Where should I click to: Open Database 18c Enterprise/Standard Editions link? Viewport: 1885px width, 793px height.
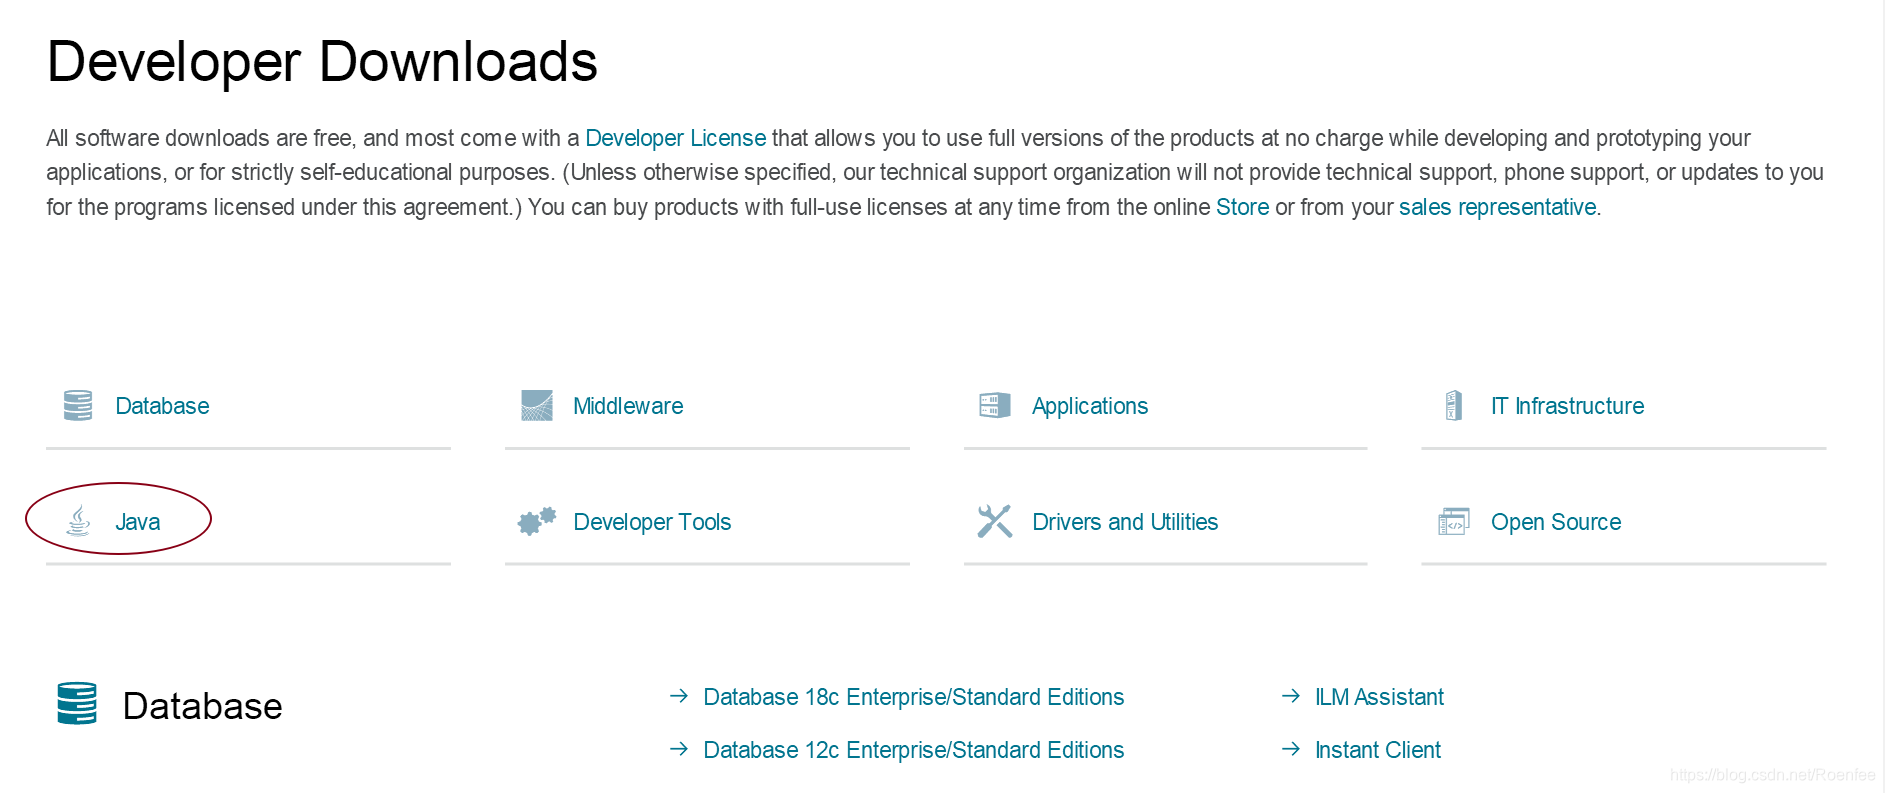(914, 697)
